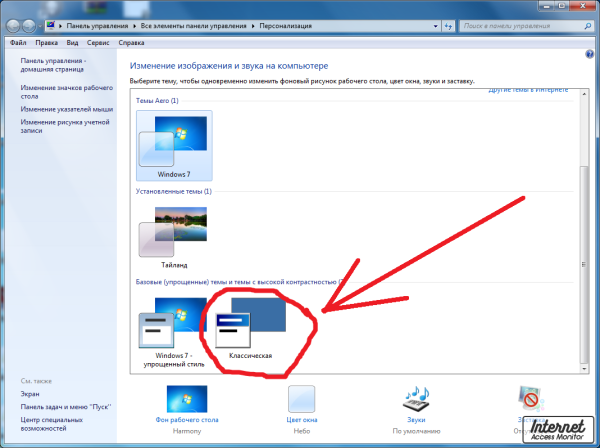The image size is (600, 448).
Task: Expand arrow after Панель управления breadcrumb
Action: pyautogui.click(x=134, y=26)
